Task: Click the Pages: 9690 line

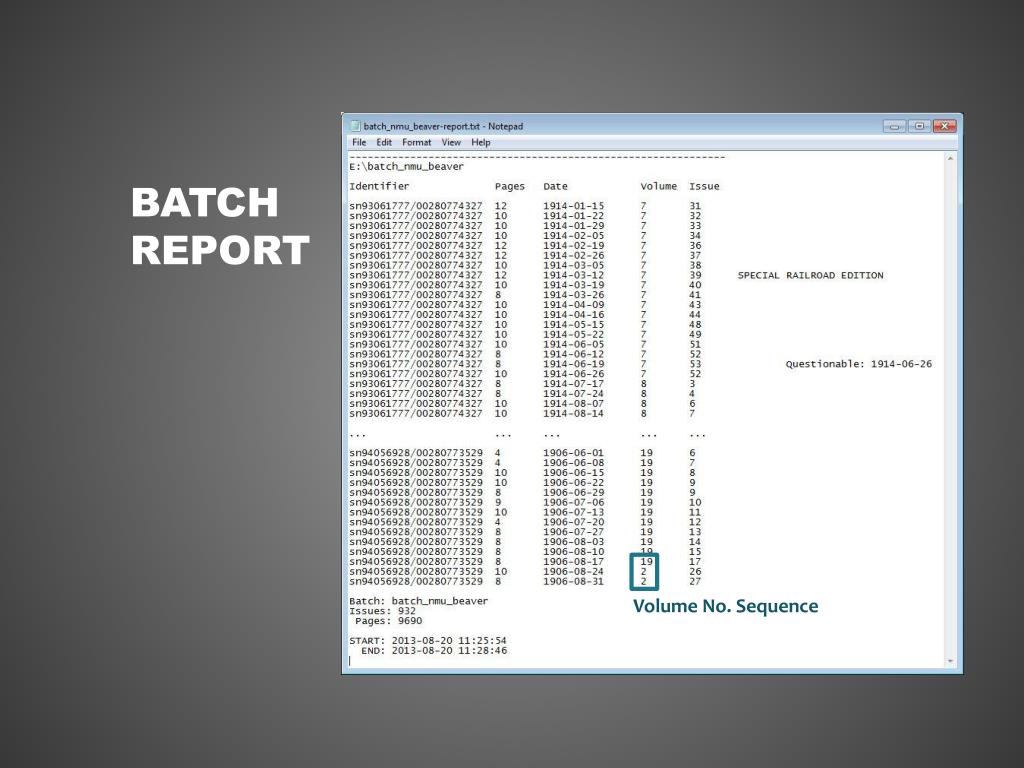Action: click(389, 621)
